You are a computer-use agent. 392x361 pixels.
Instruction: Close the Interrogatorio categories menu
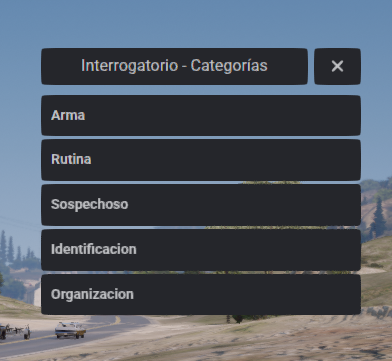pyautogui.click(x=337, y=66)
